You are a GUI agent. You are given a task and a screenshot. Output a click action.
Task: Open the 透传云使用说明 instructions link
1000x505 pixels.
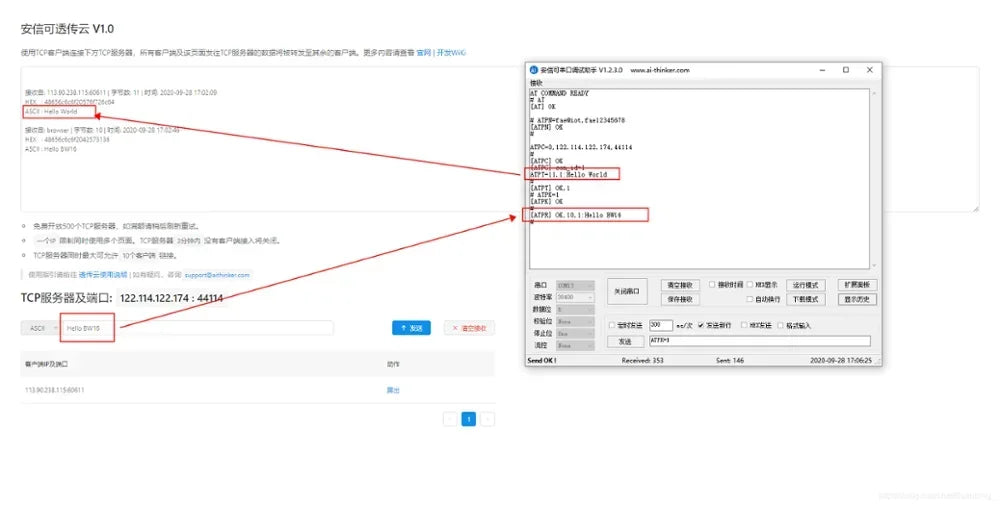pos(103,275)
